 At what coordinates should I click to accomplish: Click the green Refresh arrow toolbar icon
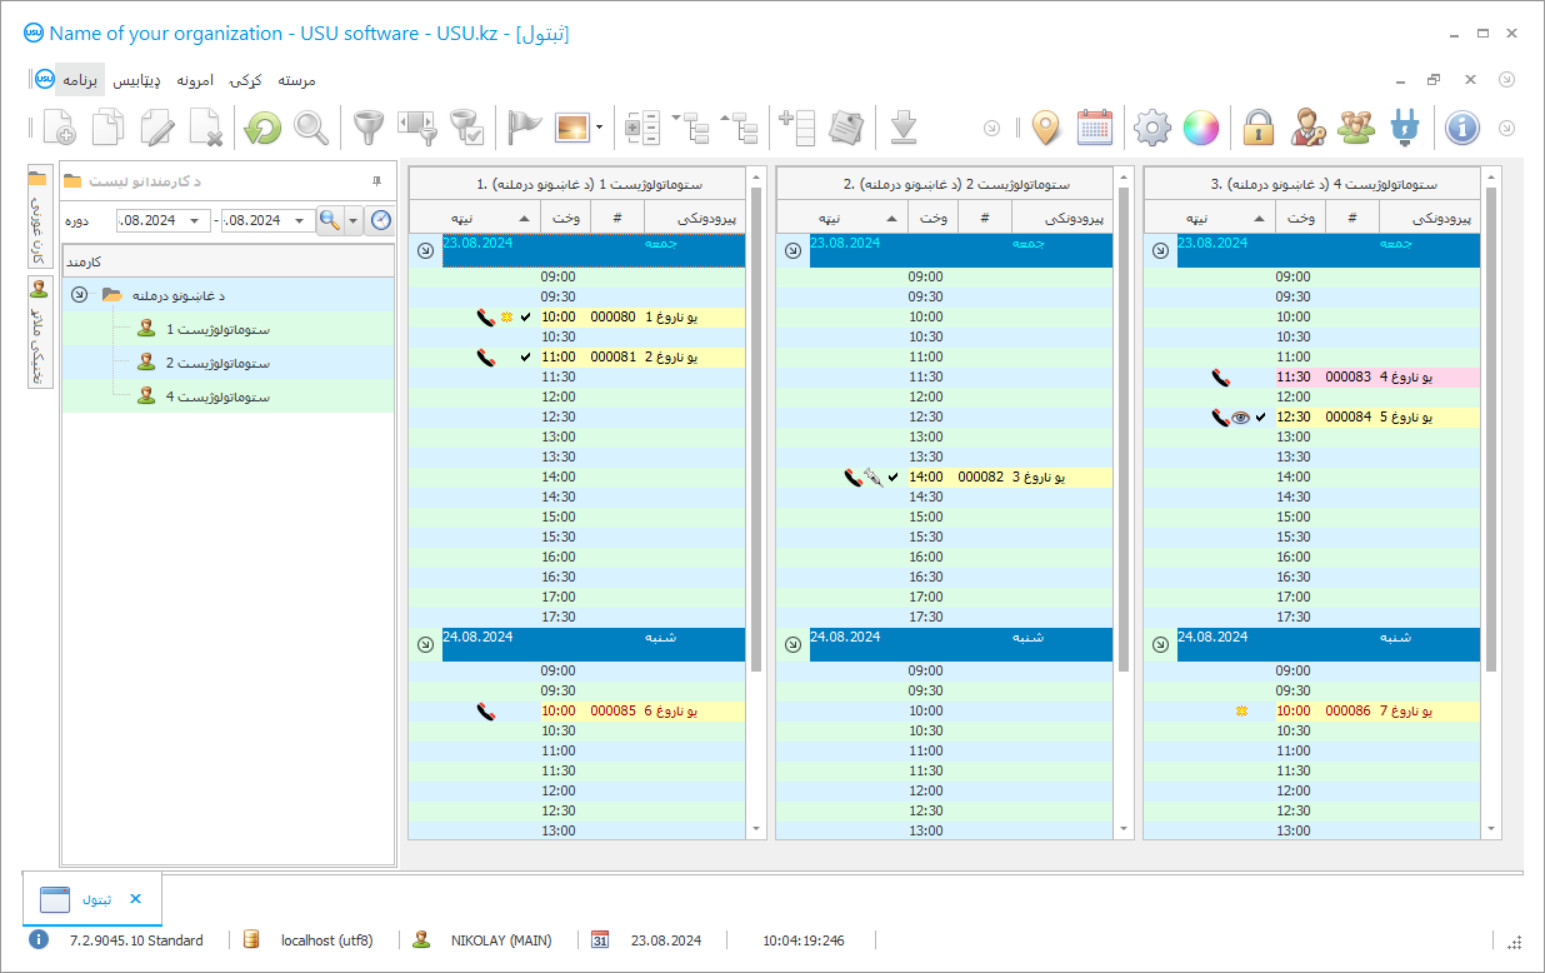[x=263, y=128]
